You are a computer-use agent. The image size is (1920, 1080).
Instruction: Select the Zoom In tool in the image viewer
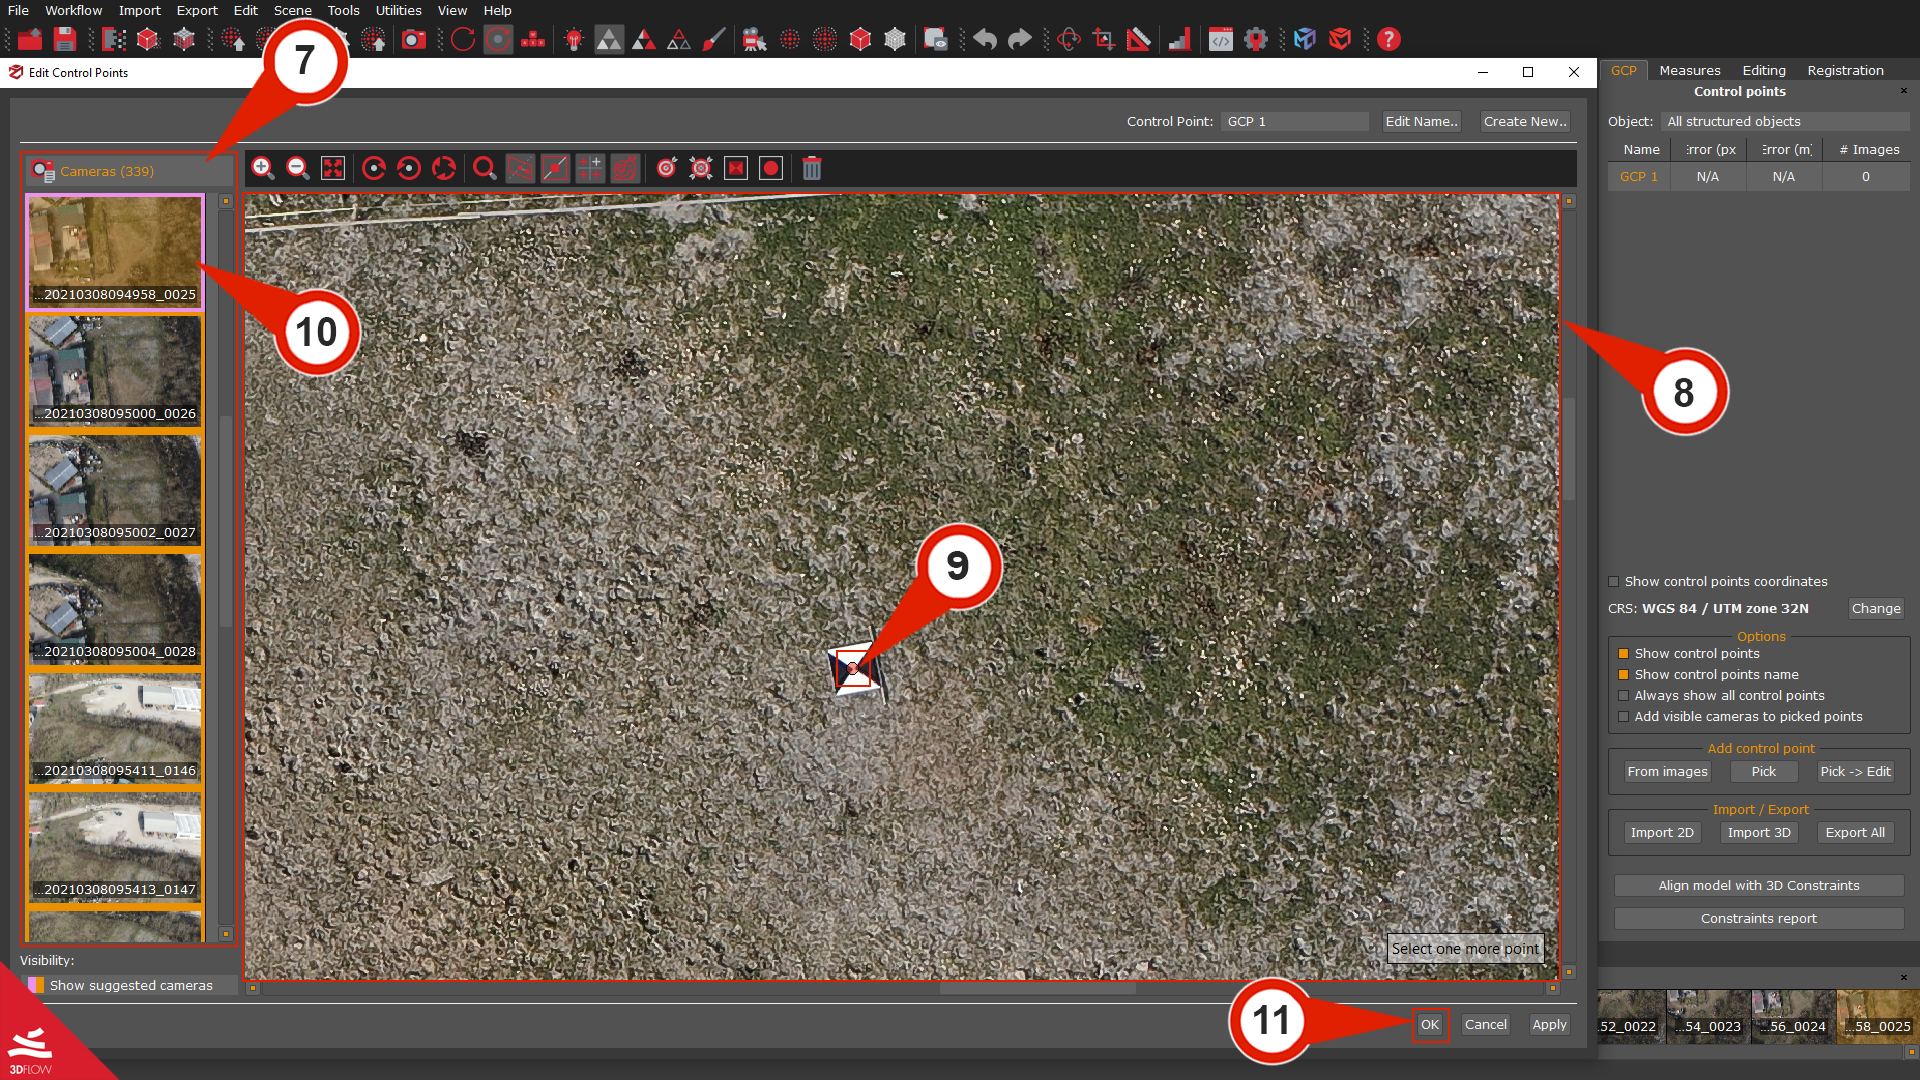pyautogui.click(x=263, y=168)
